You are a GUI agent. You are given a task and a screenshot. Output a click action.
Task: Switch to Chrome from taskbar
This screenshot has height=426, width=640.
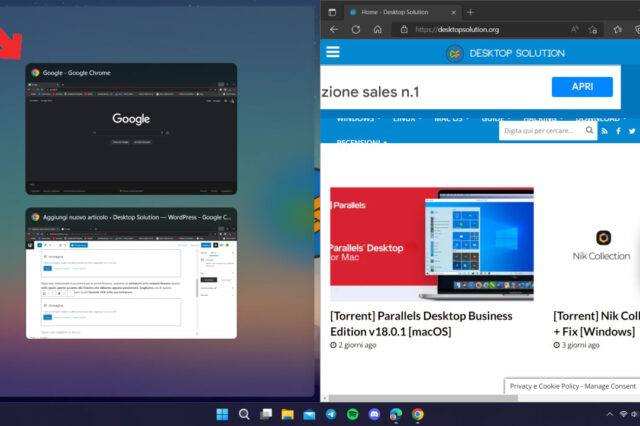[418, 415]
